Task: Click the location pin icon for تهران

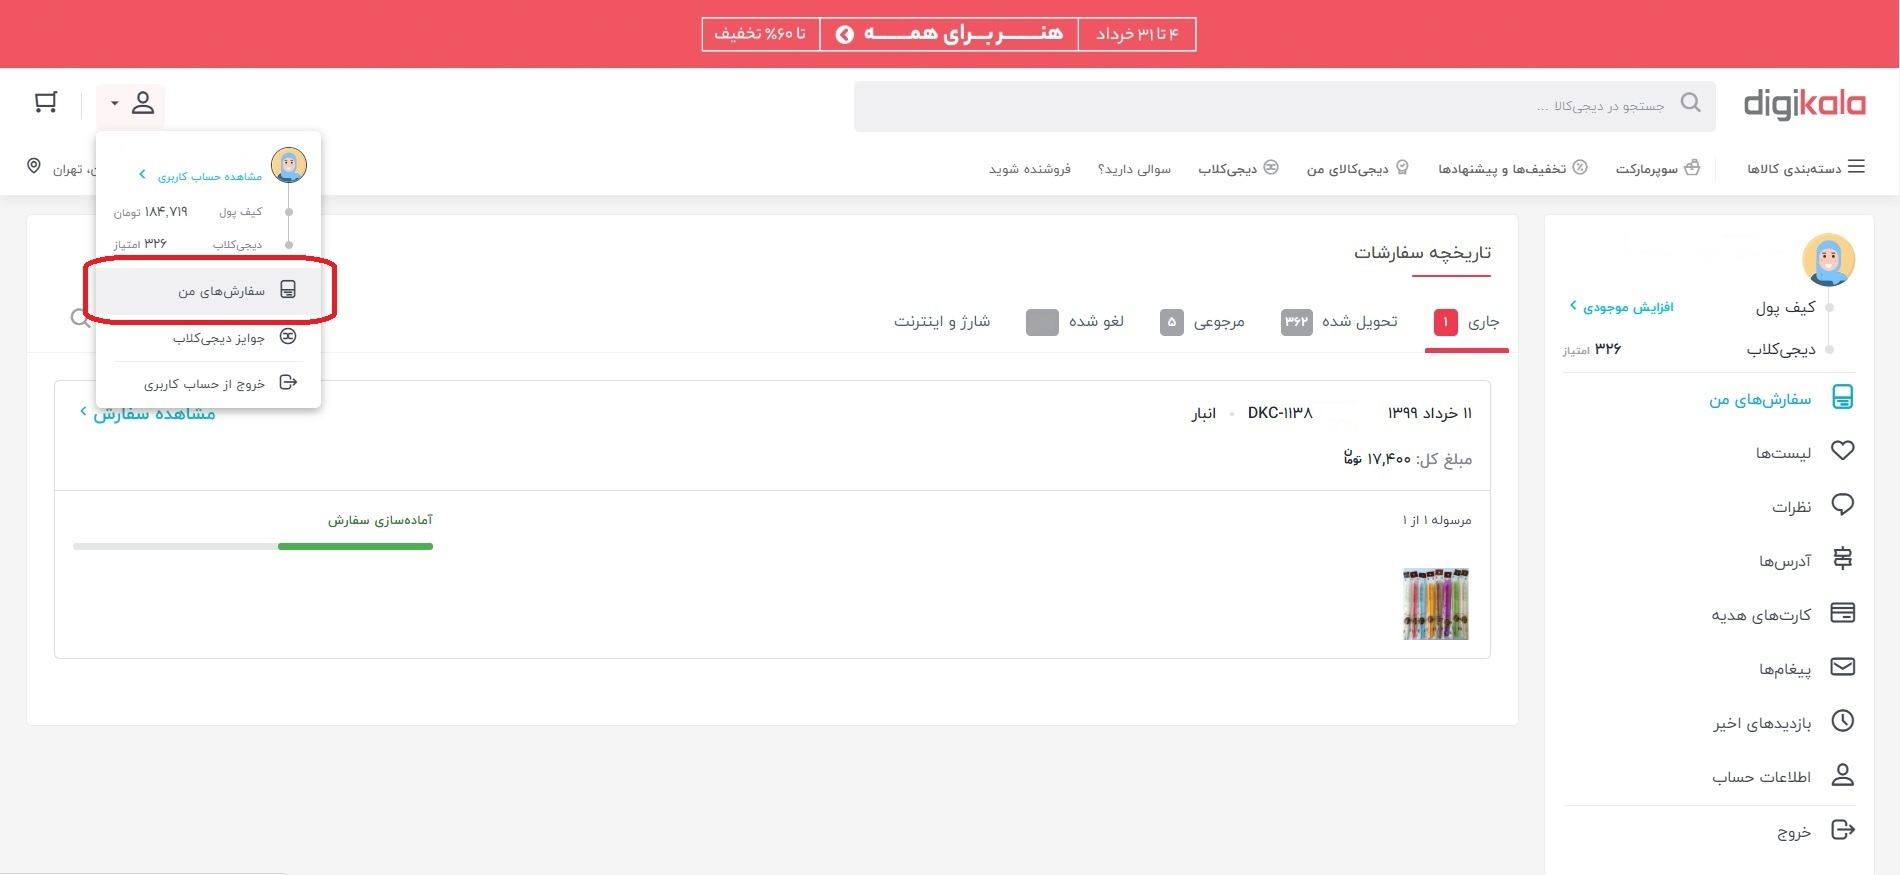Action: [34, 166]
